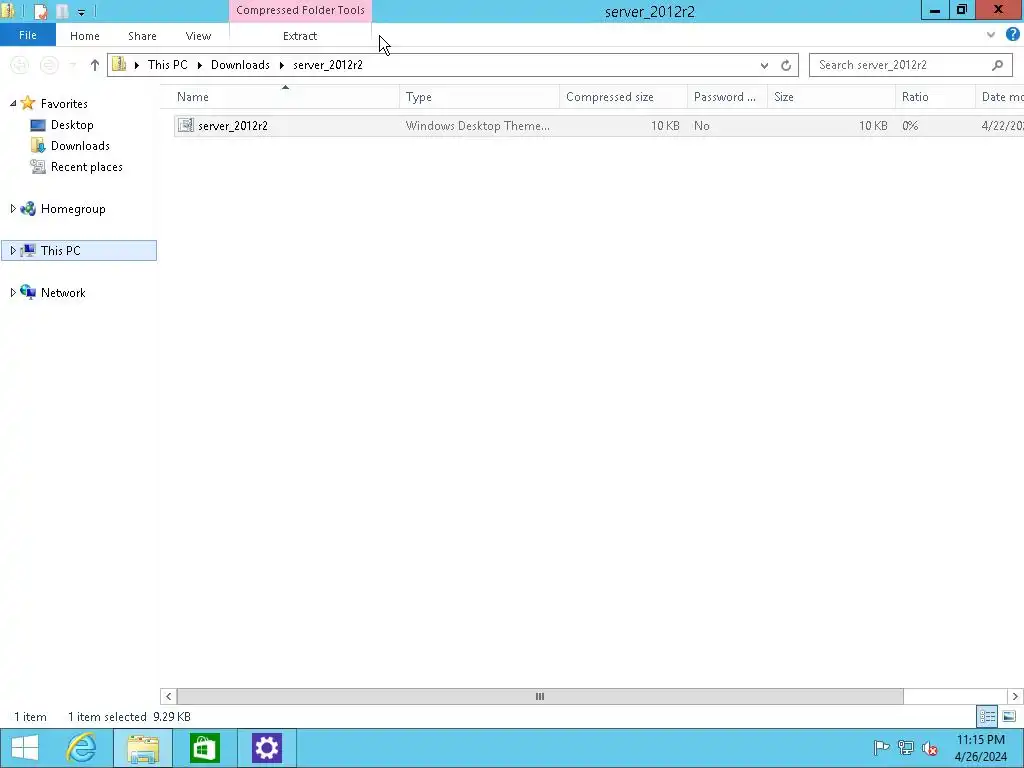The image size is (1024, 768).
Task: Select This PC in navigation pane
Action: coord(60,251)
